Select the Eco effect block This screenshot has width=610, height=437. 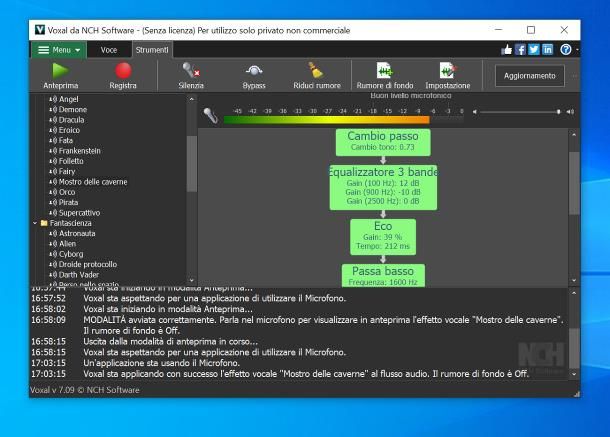[x=383, y=237]
